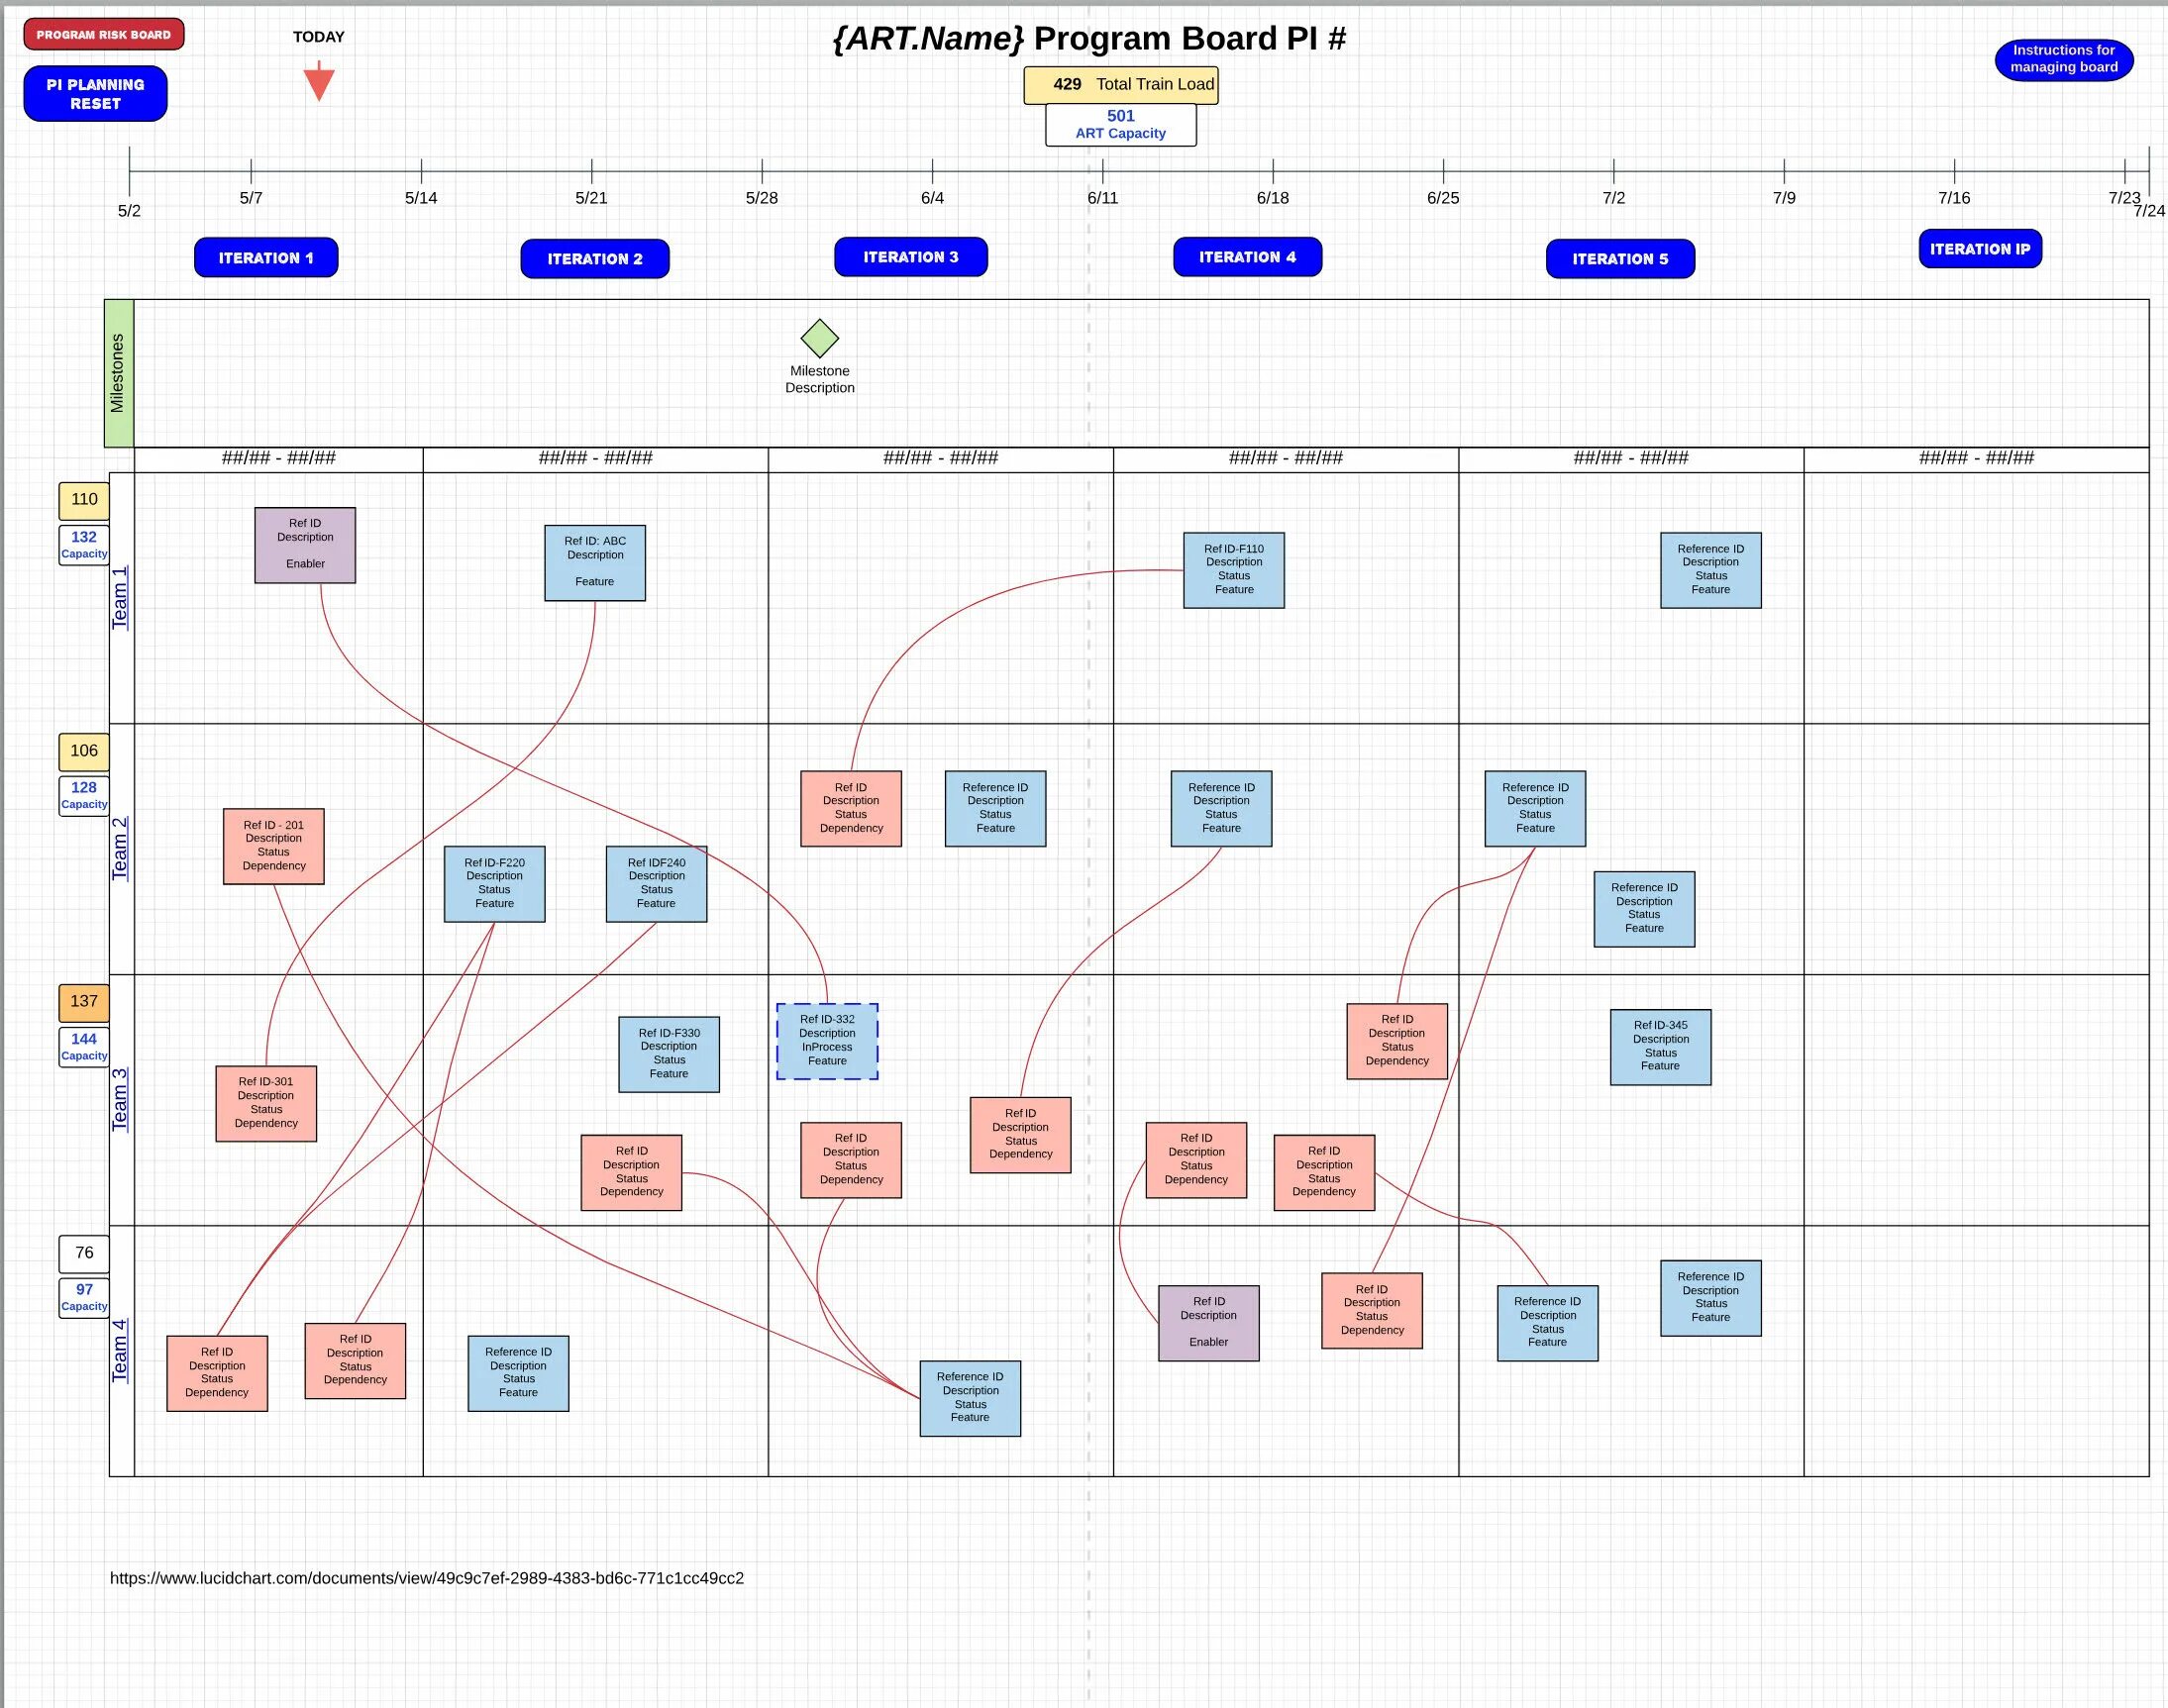This screenshot has width=2168, height=1708.
Task: Click the purple Enabler card in Team 1
Action: click(x=305, y=545)
